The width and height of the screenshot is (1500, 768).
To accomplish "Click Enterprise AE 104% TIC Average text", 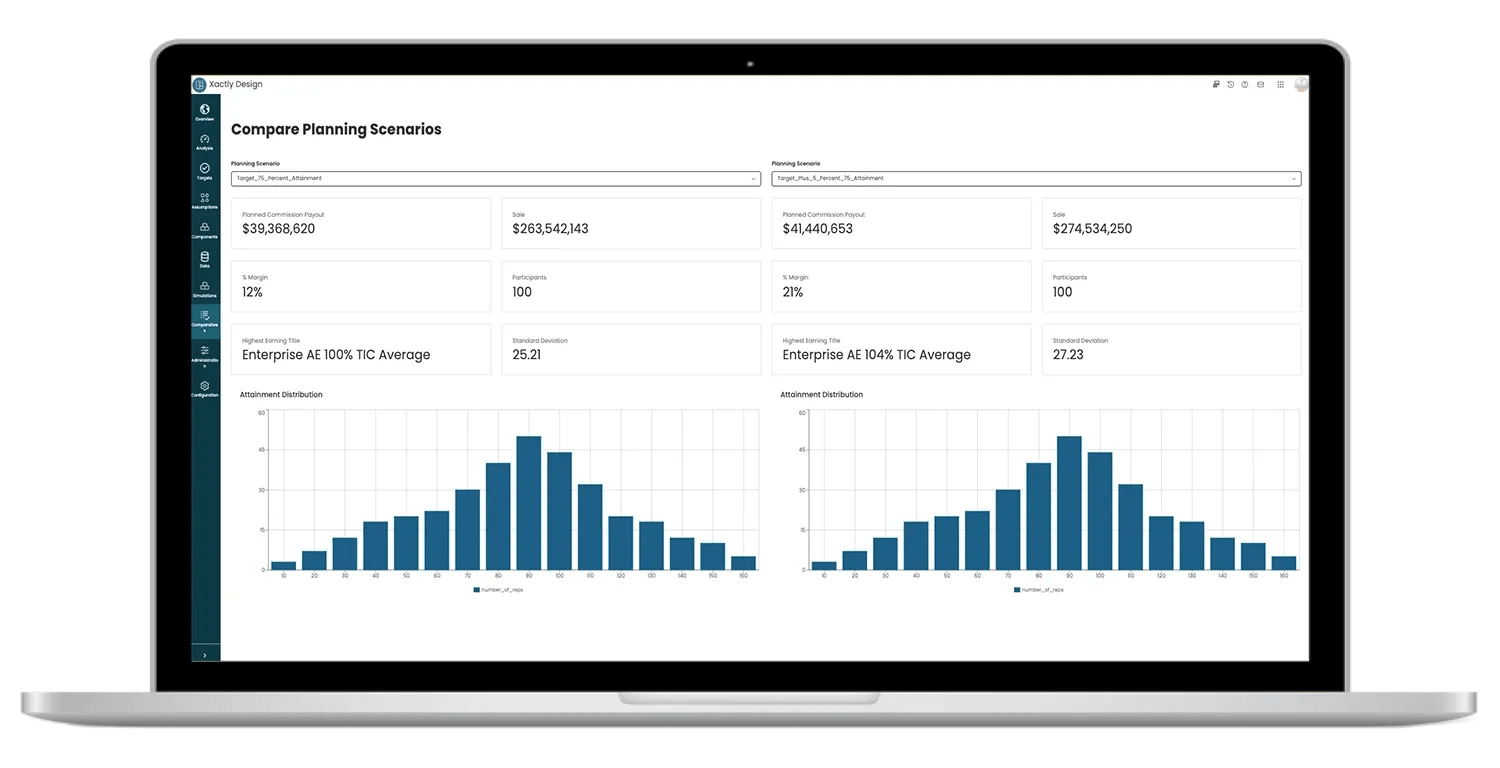I will click(877, 355).
